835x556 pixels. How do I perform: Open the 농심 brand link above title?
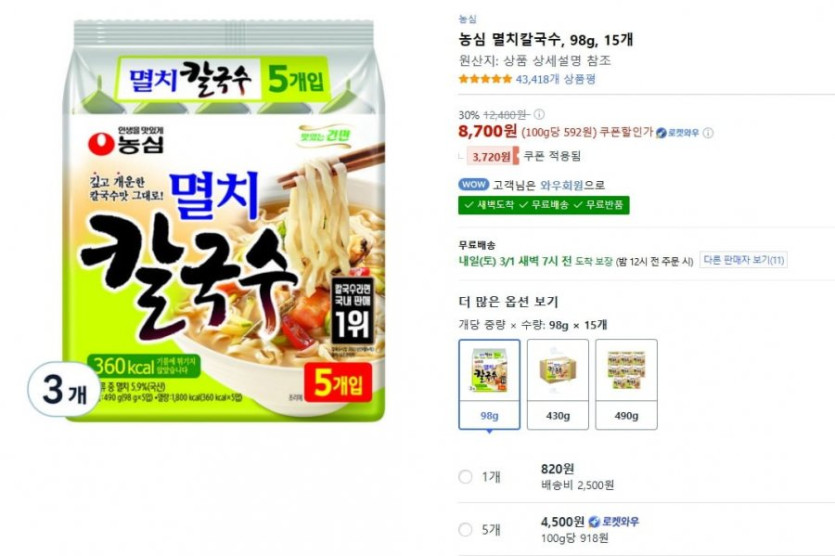[468, 19]
